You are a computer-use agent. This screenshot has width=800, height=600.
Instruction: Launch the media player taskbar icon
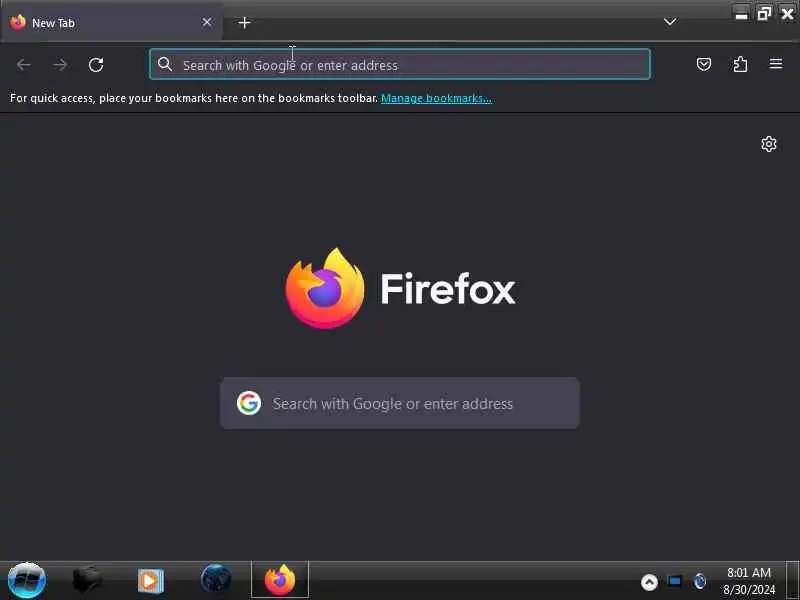tap(151, 581)
